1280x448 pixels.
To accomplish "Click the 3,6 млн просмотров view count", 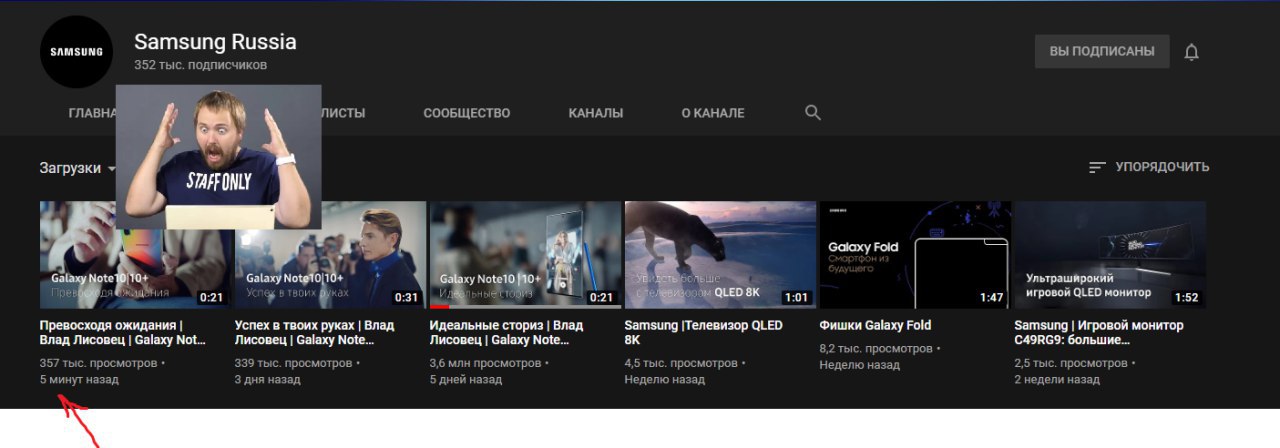I will tap(492, 363).
